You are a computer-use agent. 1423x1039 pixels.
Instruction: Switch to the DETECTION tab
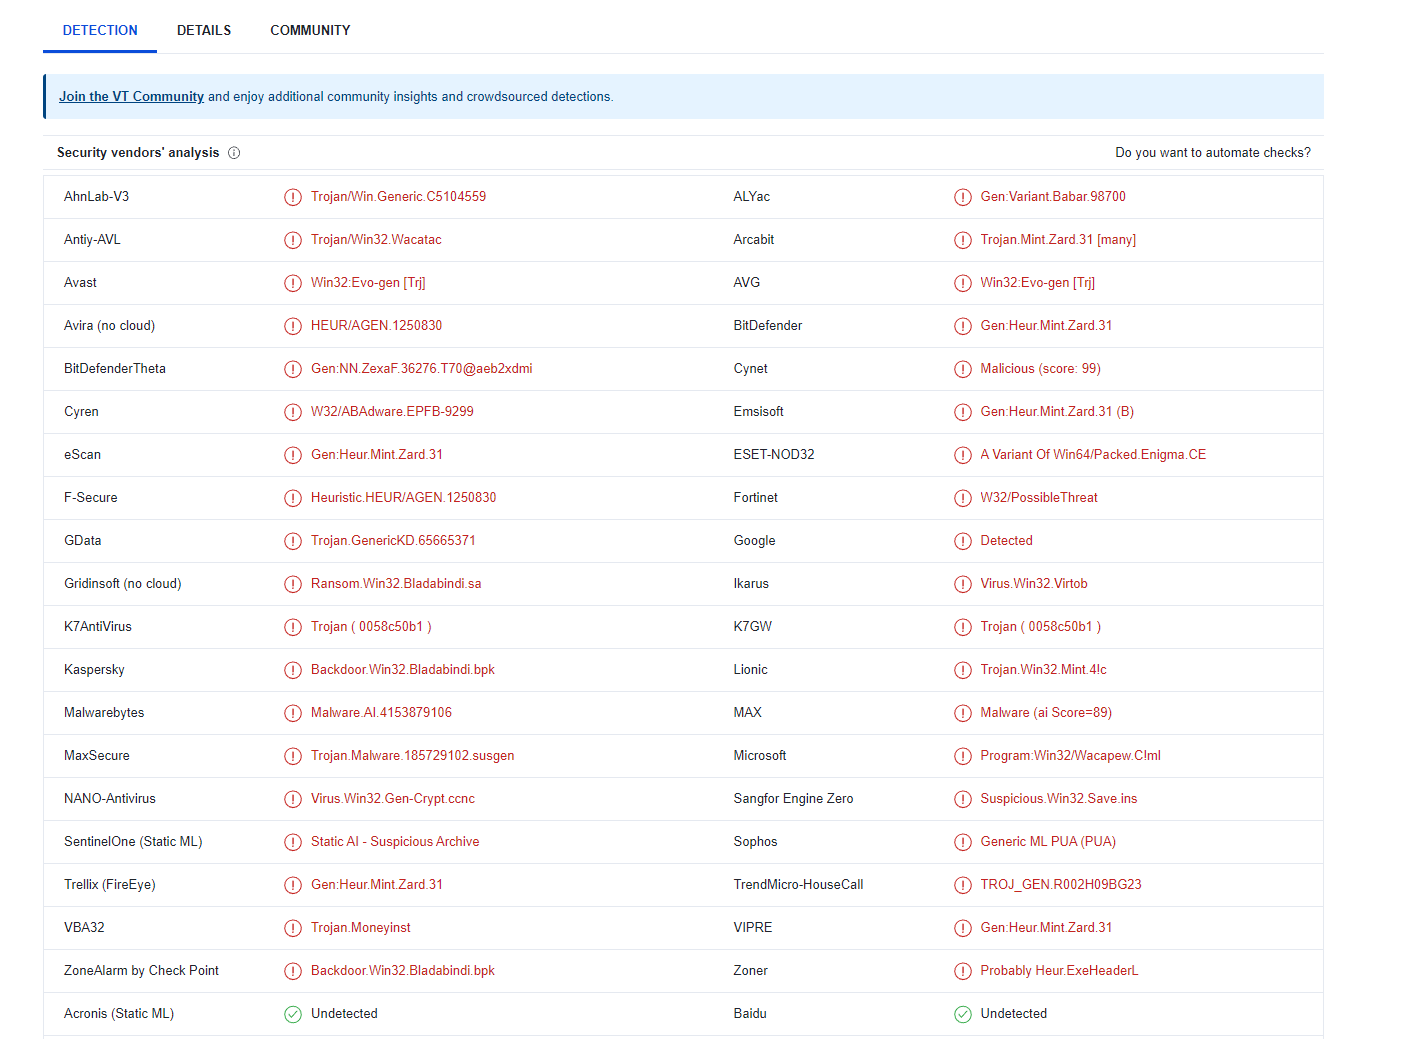[x=100, y=30]
